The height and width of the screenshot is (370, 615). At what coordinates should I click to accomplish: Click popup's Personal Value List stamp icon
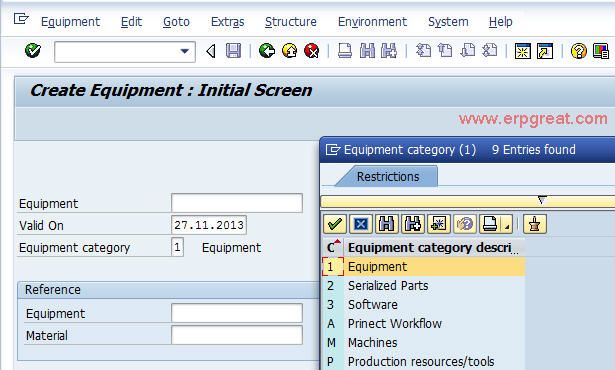click(534, 224)
